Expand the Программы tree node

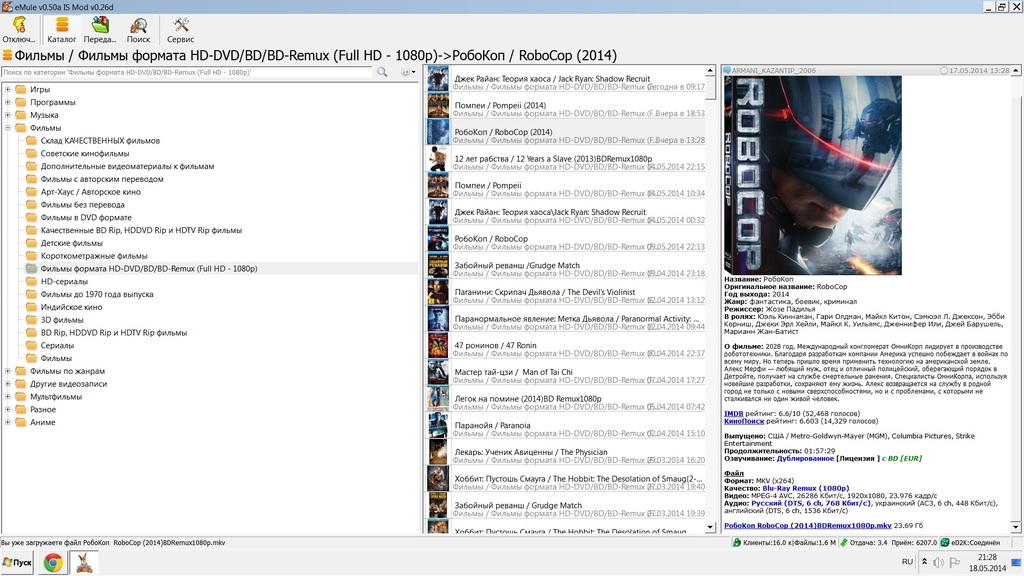click(x=8, y=103)
